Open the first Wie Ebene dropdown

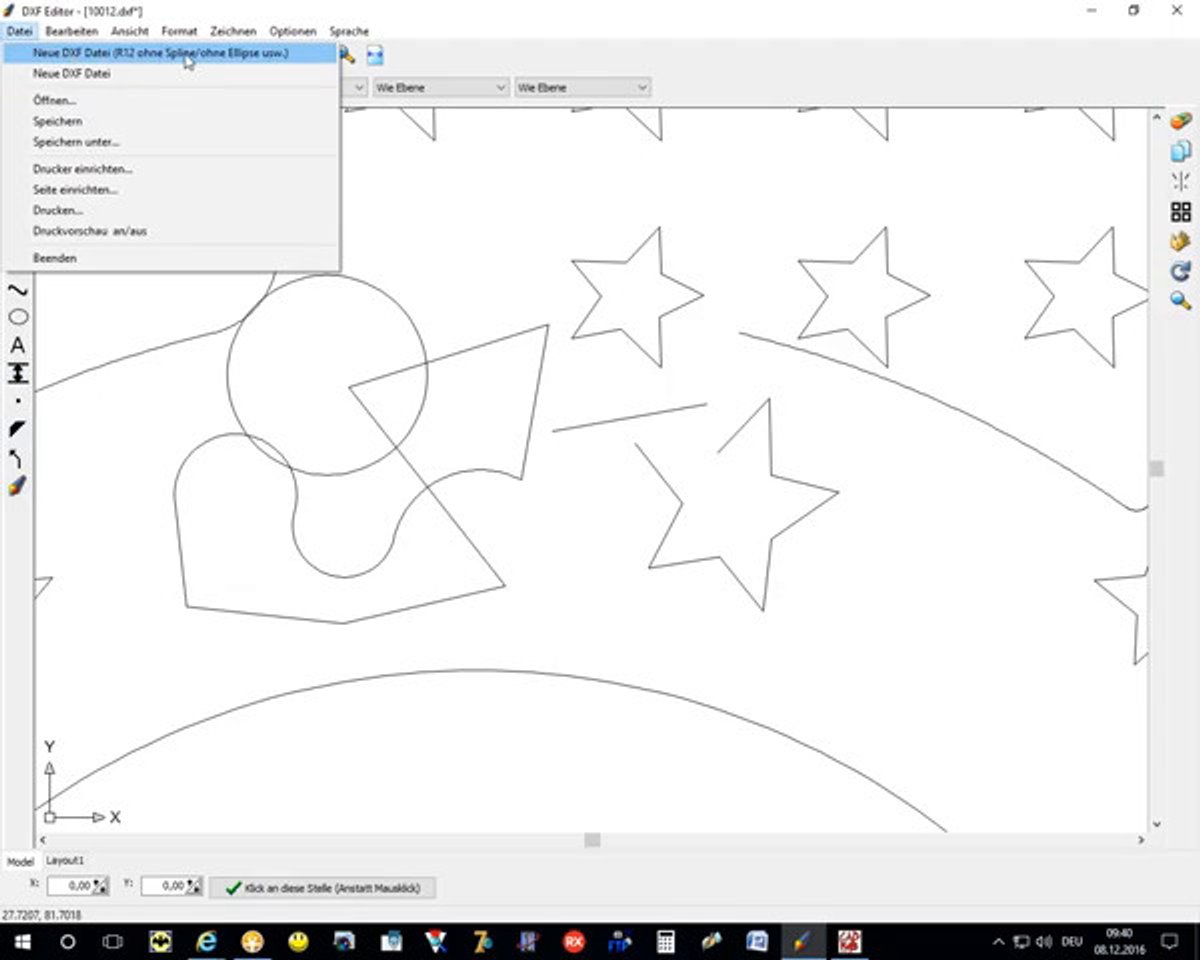[x=440, y=87]
